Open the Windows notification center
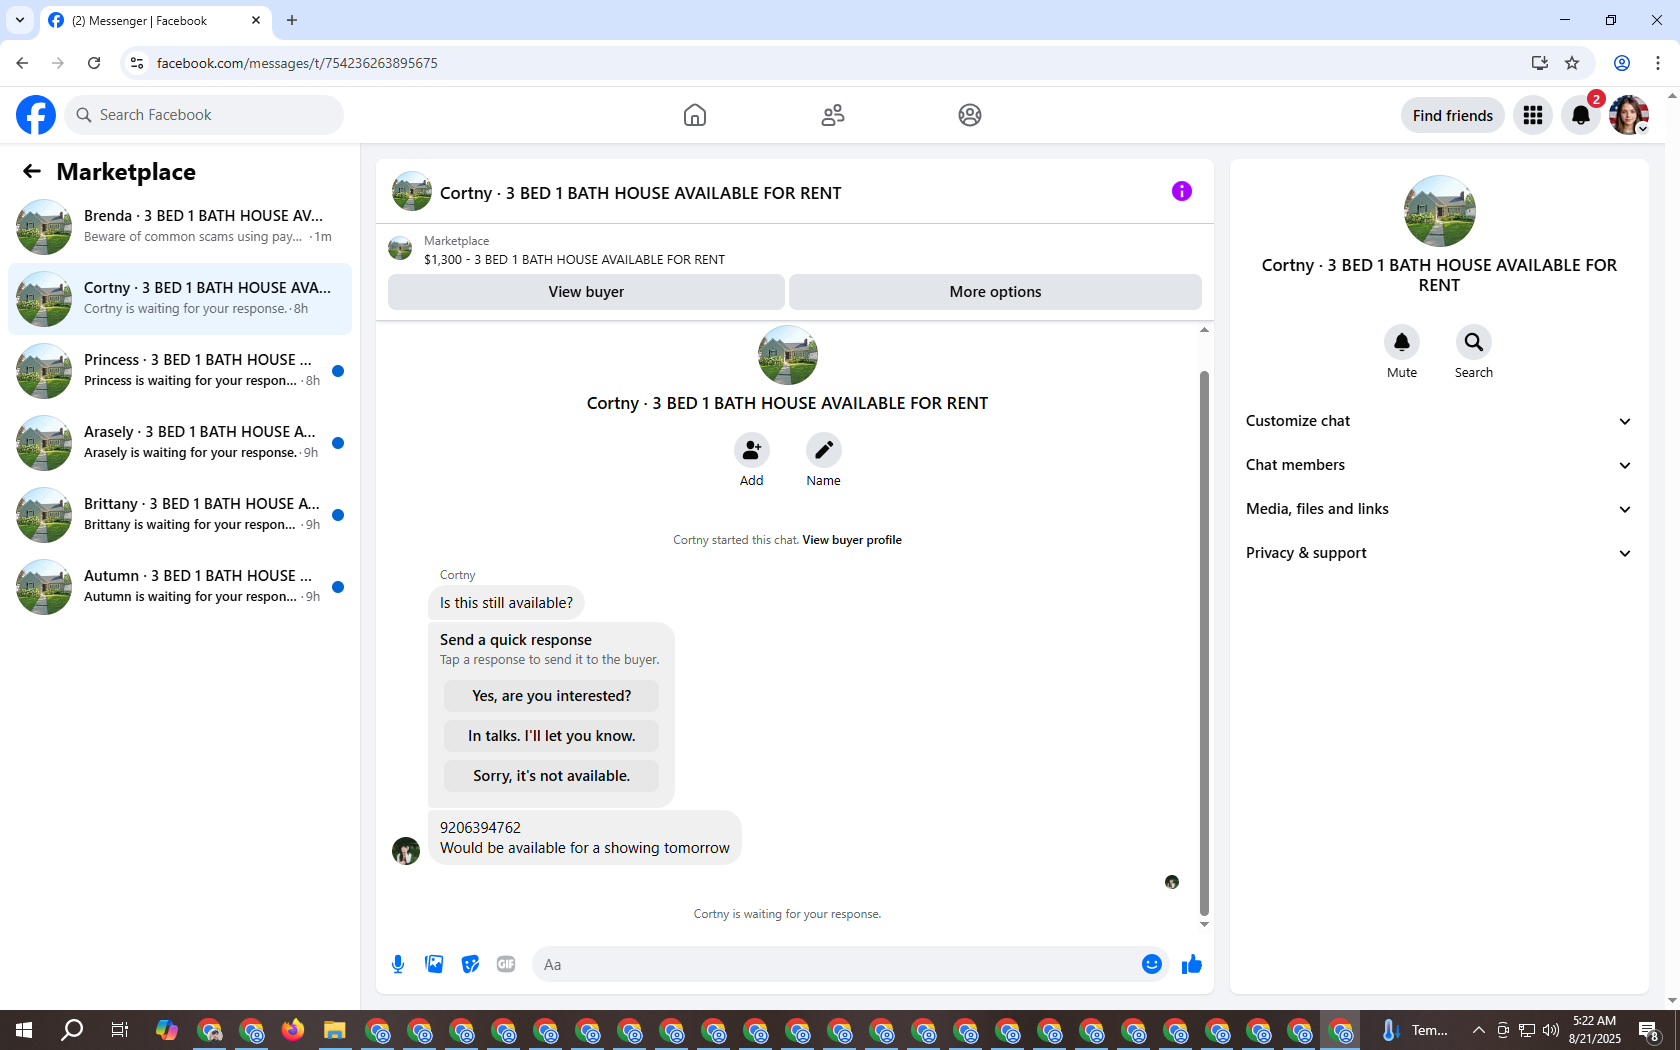The image size is (1680, 1050). coord(1650,1030)
